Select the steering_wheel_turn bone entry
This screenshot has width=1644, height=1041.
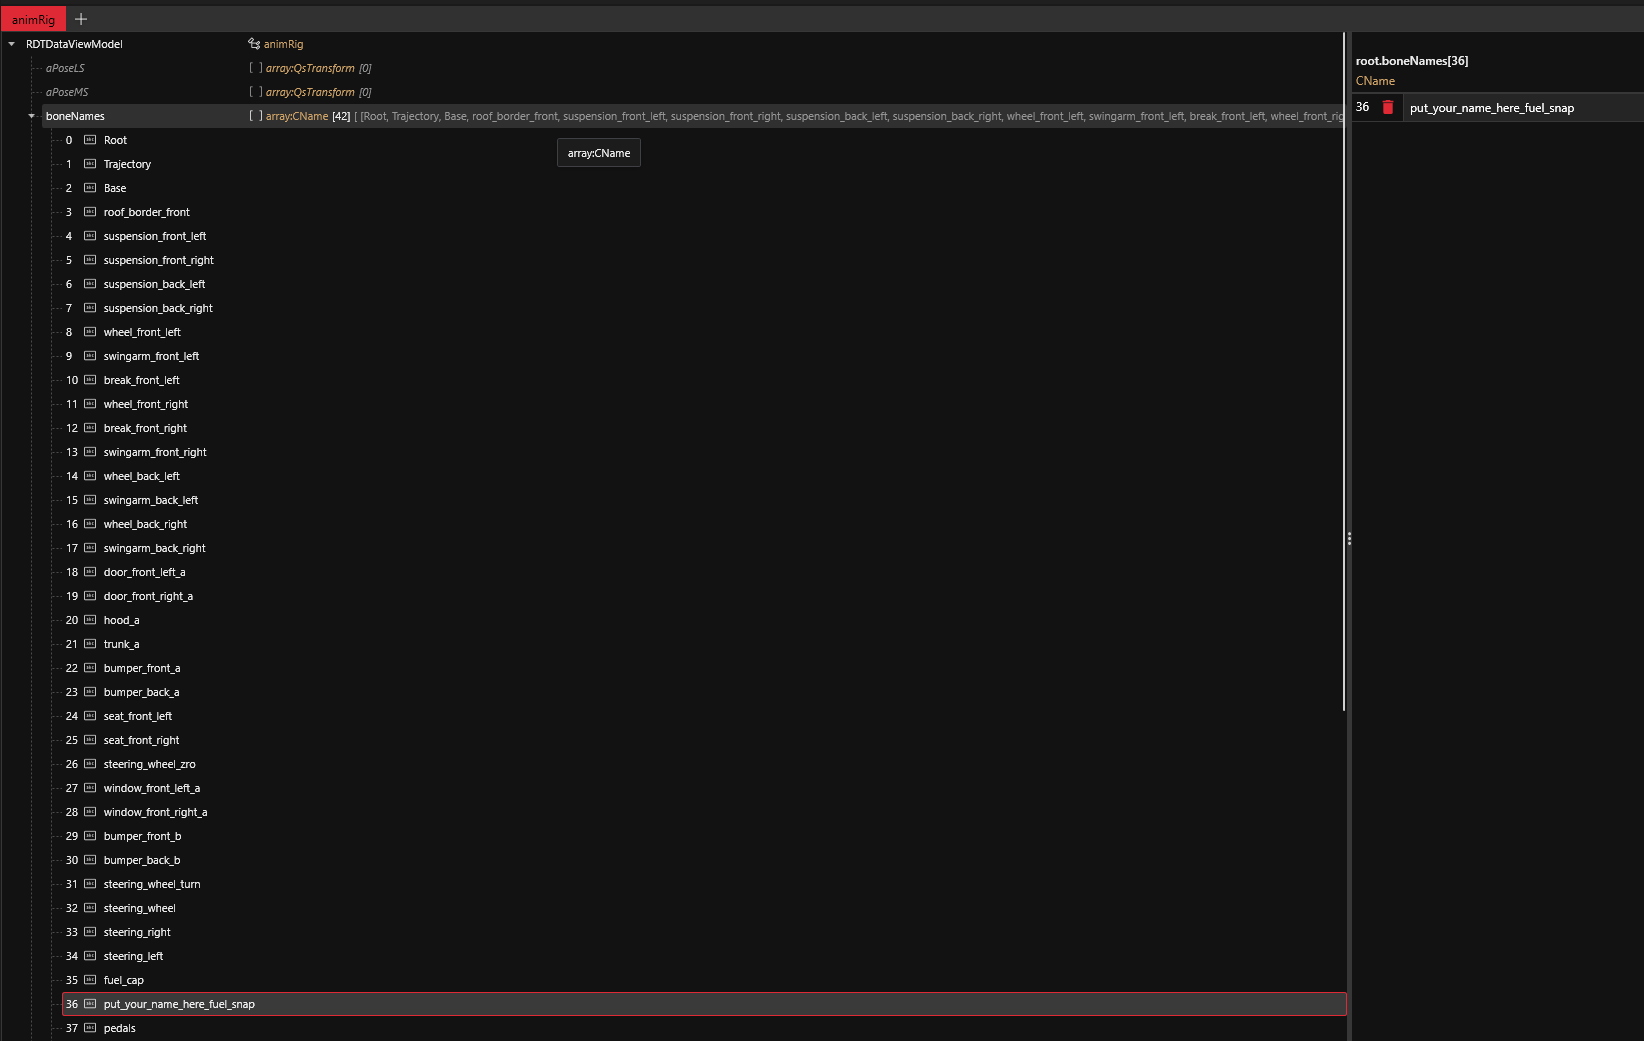[152, 884]
